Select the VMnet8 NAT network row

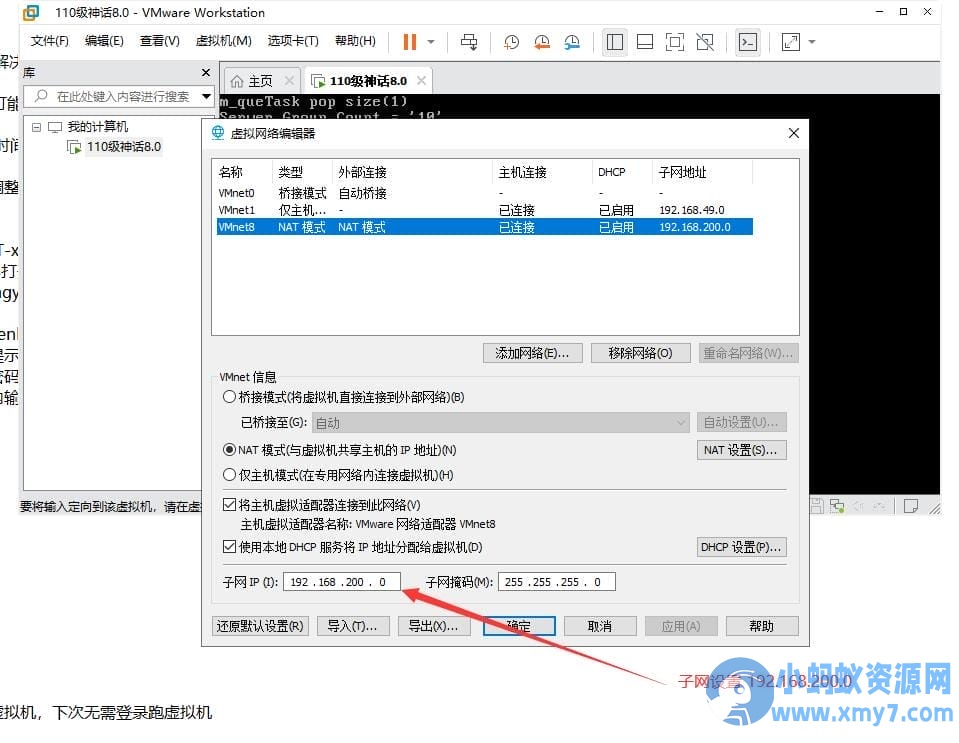(484, 227)
